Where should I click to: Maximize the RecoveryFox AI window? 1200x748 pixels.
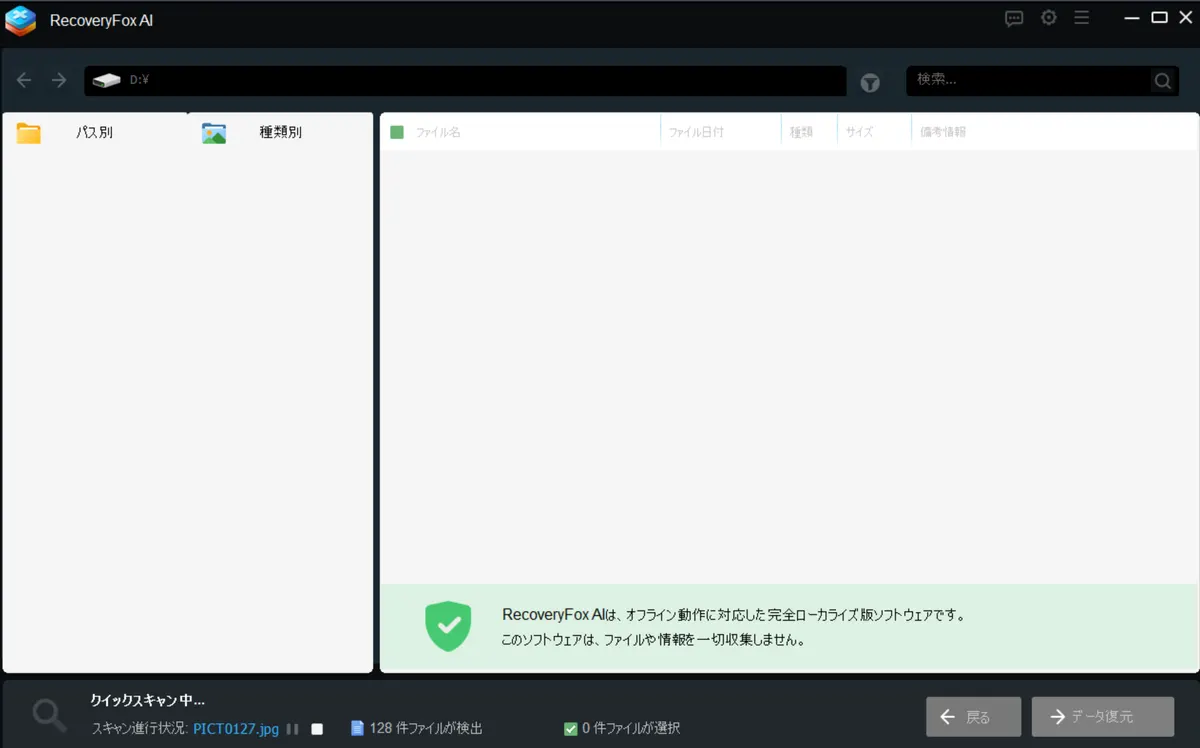click(1159, 17)
